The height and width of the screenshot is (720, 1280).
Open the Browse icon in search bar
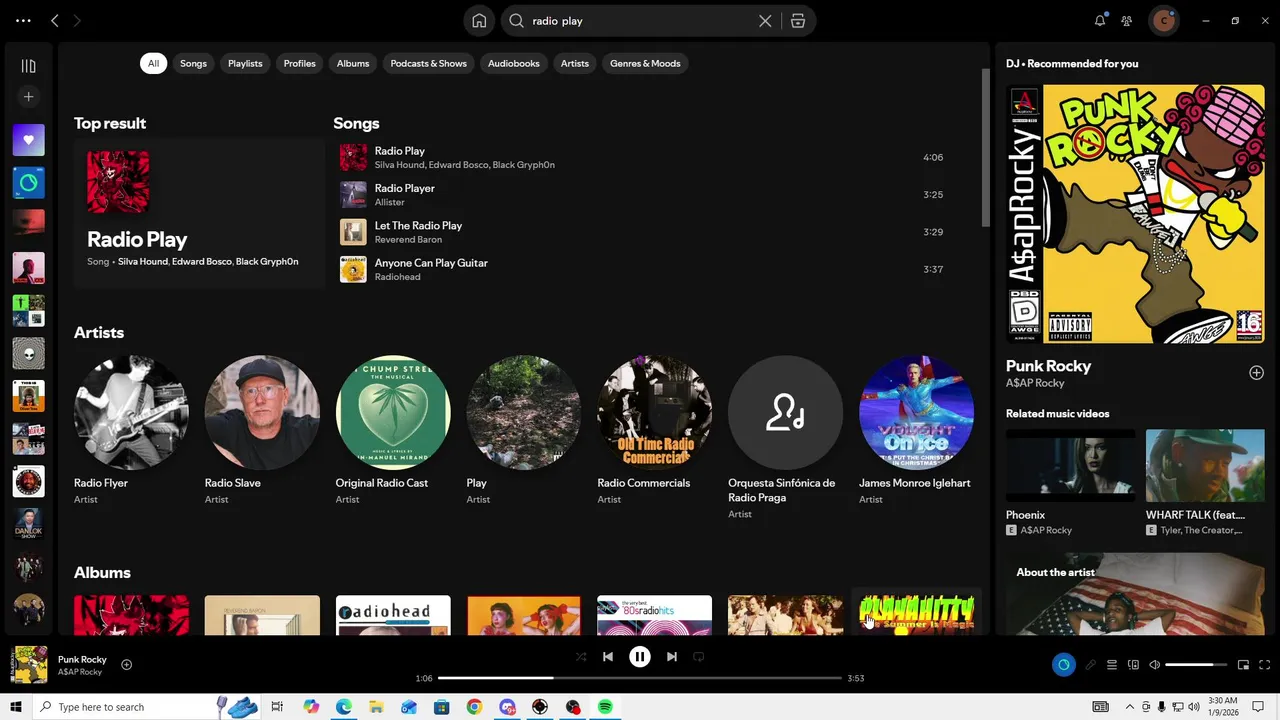pyautogui.click(x=797, y=21)
